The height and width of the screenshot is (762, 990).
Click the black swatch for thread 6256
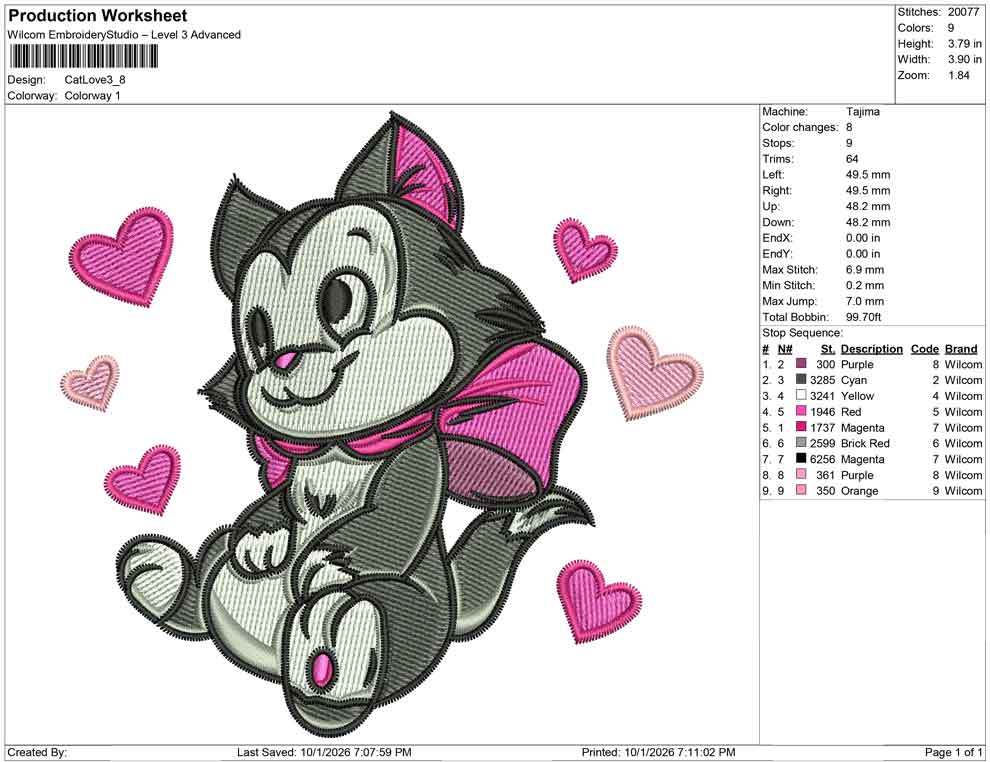click(x=801, y=458)
